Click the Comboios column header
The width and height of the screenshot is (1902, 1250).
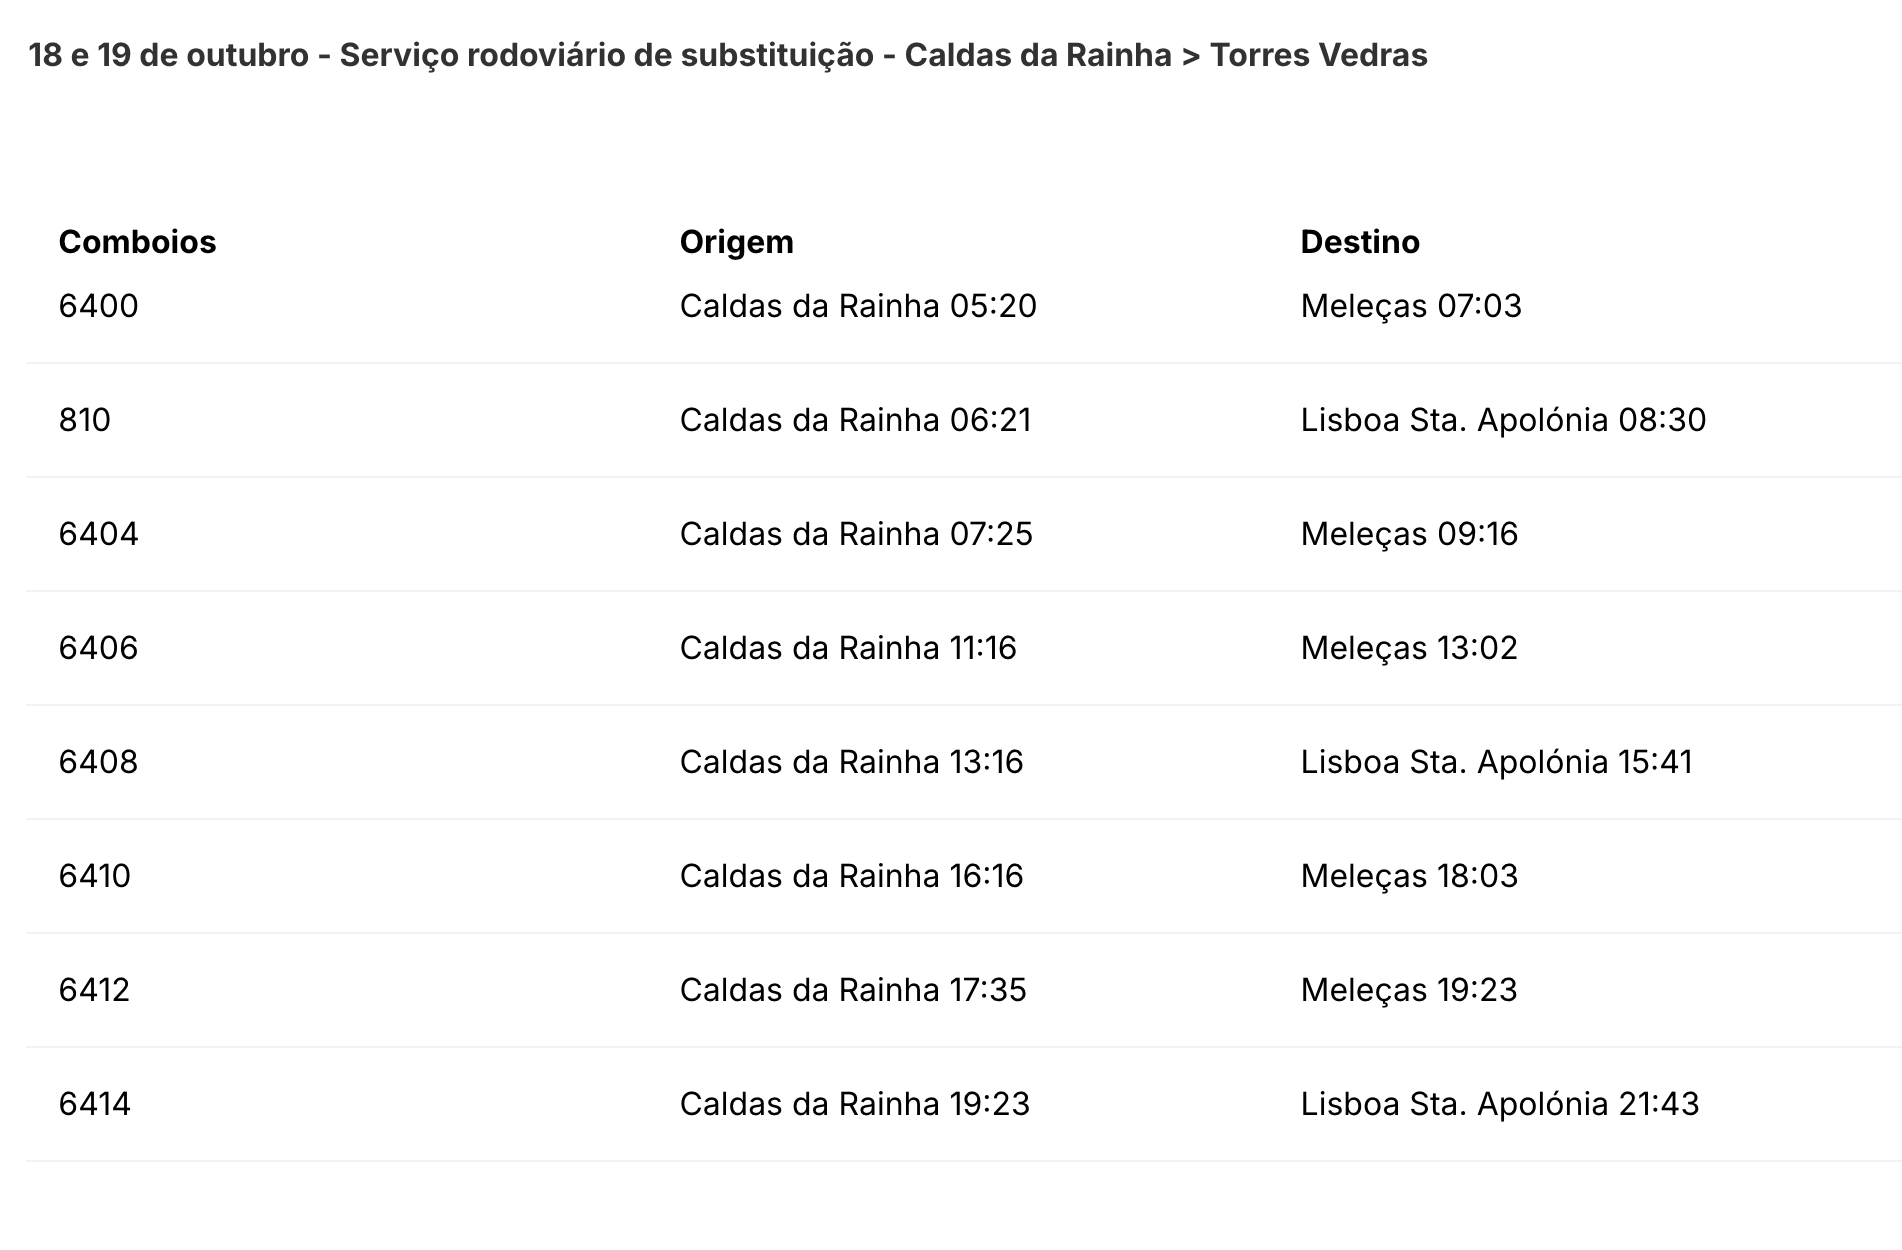(x=137, y=242)
